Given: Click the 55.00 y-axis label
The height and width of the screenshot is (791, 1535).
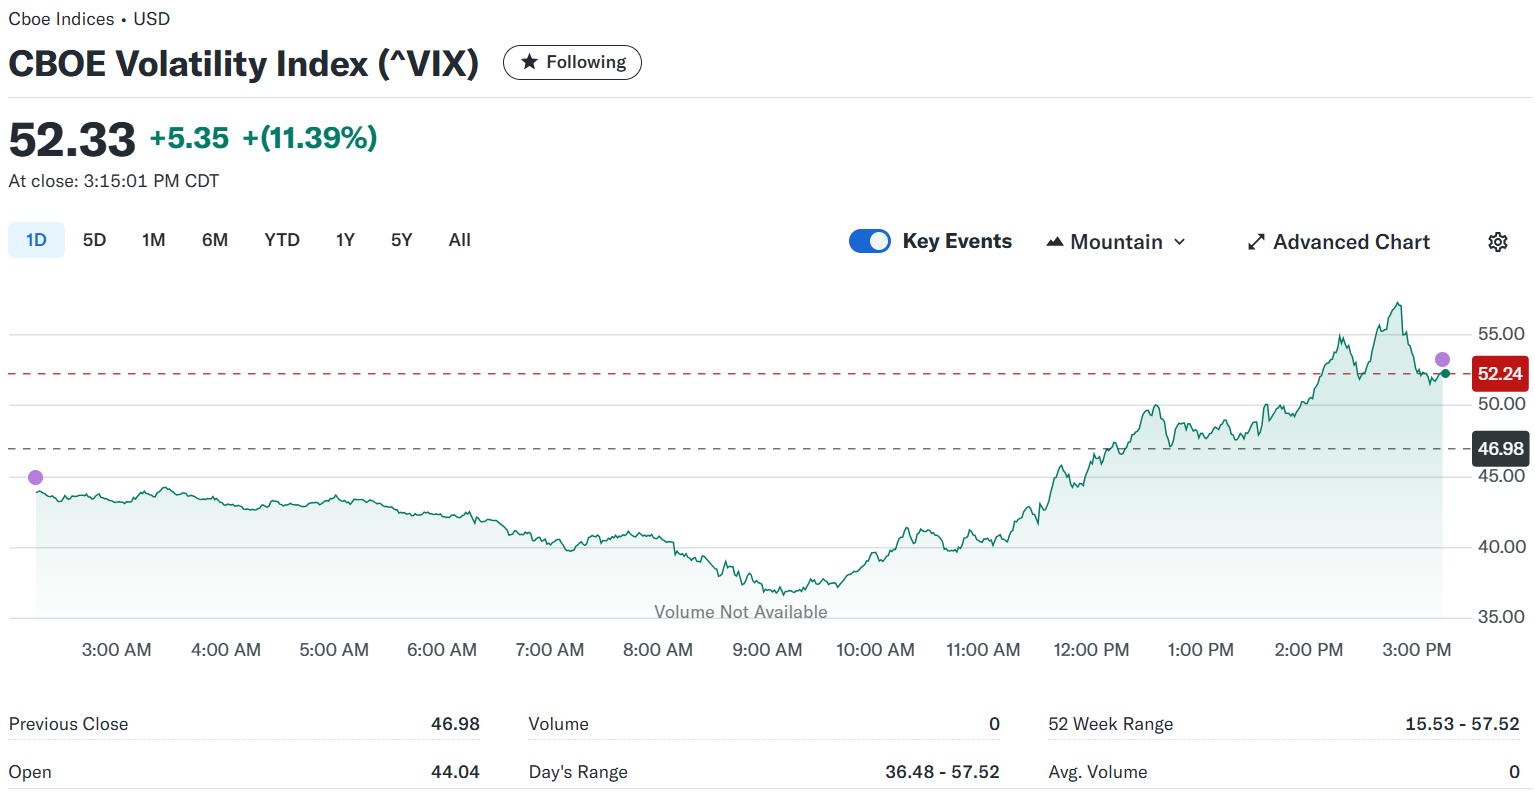Looking at the screenshot, I should (1502, 334).
